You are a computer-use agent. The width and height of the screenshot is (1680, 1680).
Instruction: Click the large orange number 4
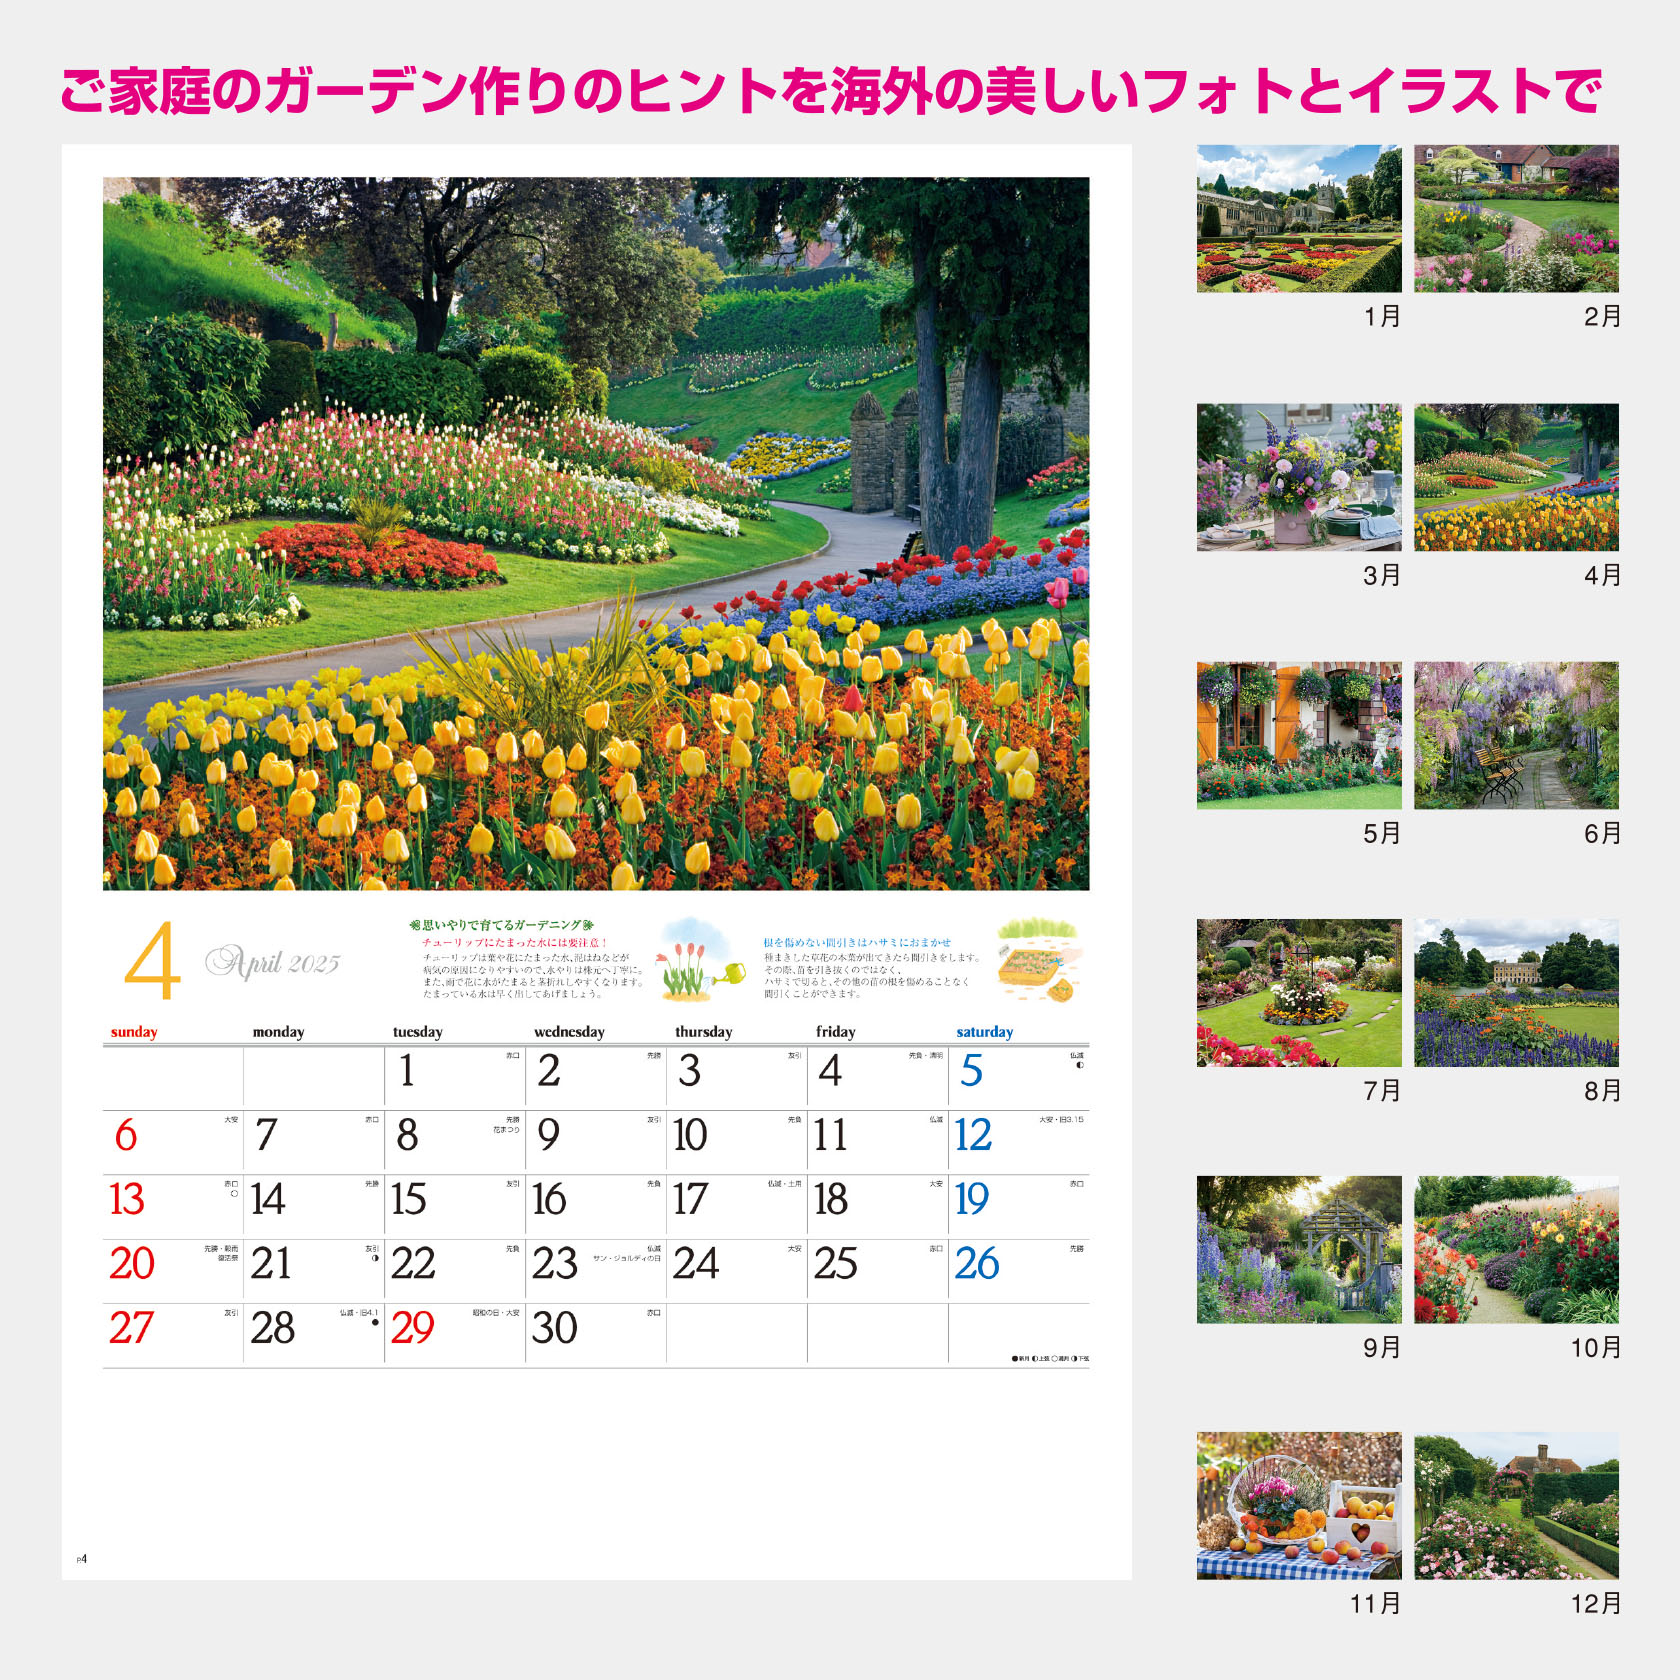(x=152, y=960)
